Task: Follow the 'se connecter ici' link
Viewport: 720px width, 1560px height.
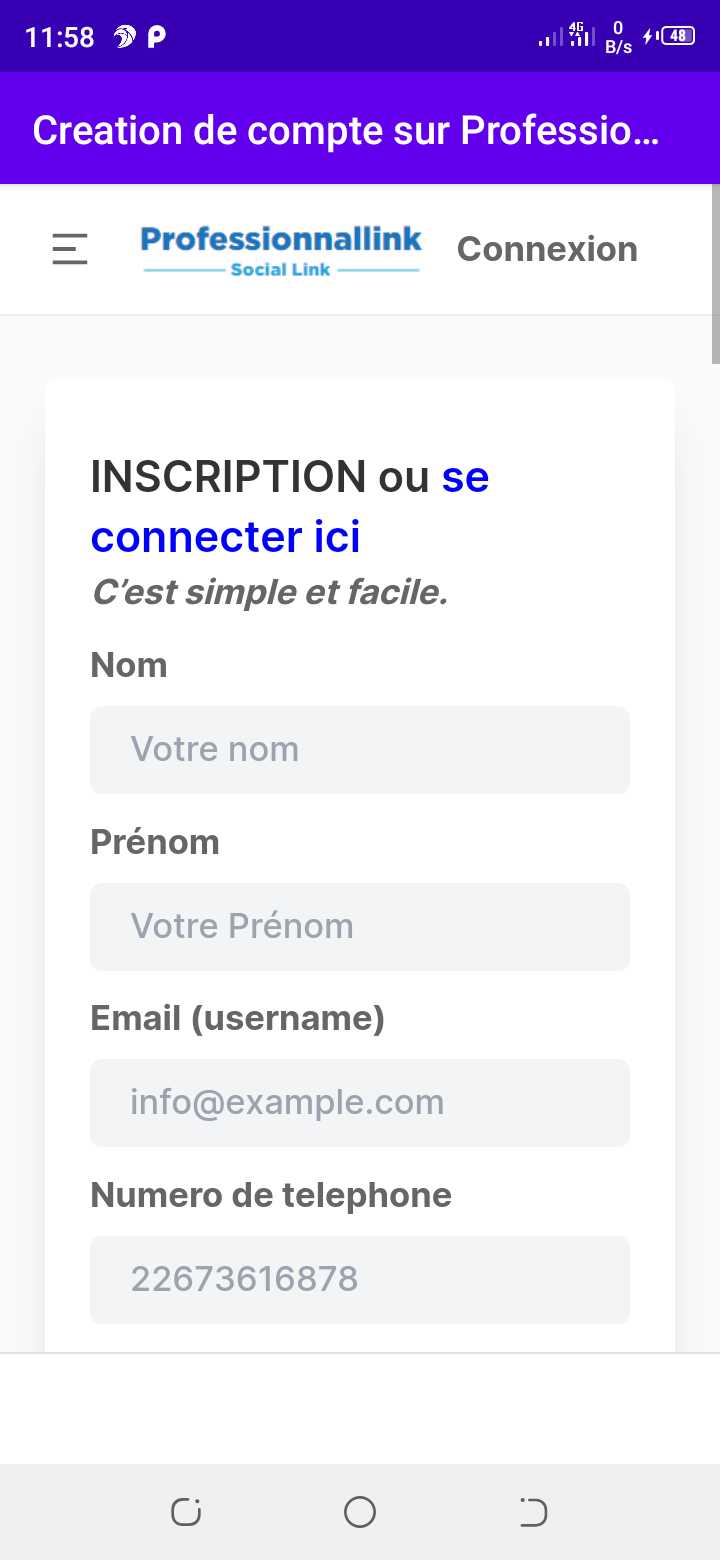Action: (290, 507)
